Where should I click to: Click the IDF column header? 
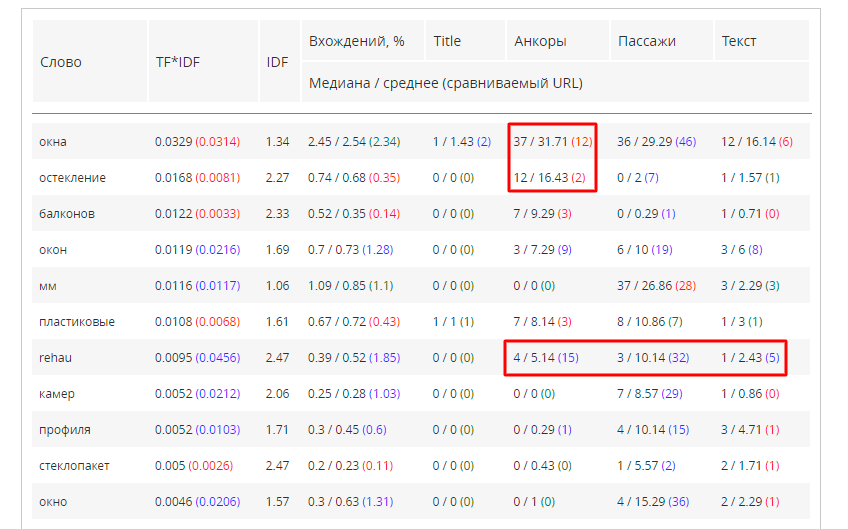pyautogui.click(x=280, y=61)
